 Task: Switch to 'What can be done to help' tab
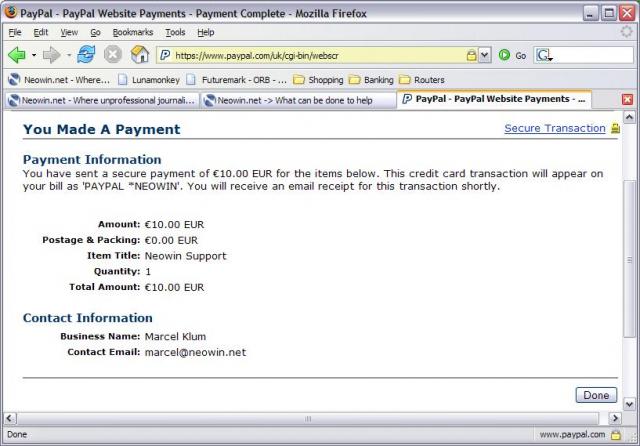pos(298,100)
